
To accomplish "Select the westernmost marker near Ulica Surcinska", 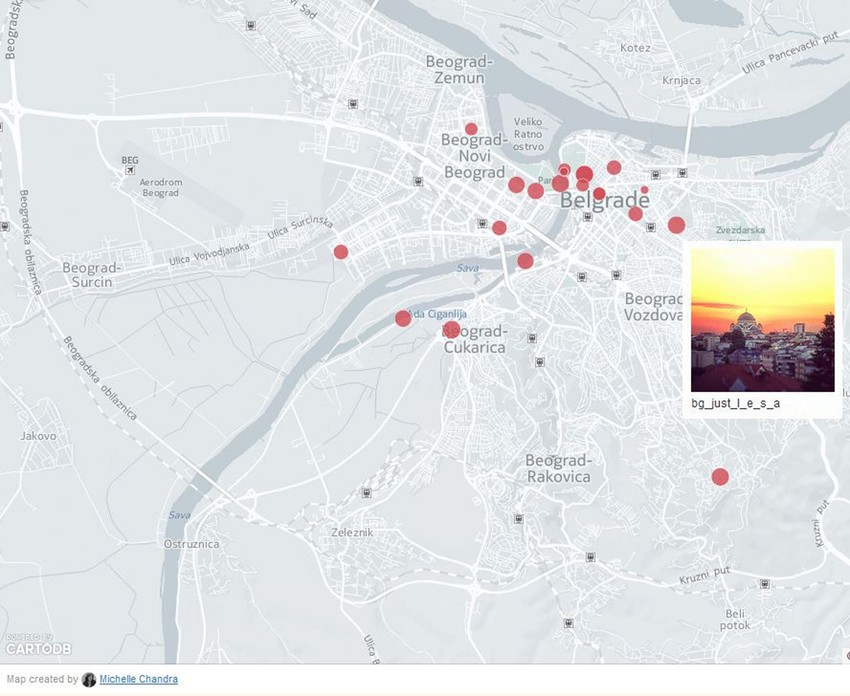I will click(x=340, y=251).
